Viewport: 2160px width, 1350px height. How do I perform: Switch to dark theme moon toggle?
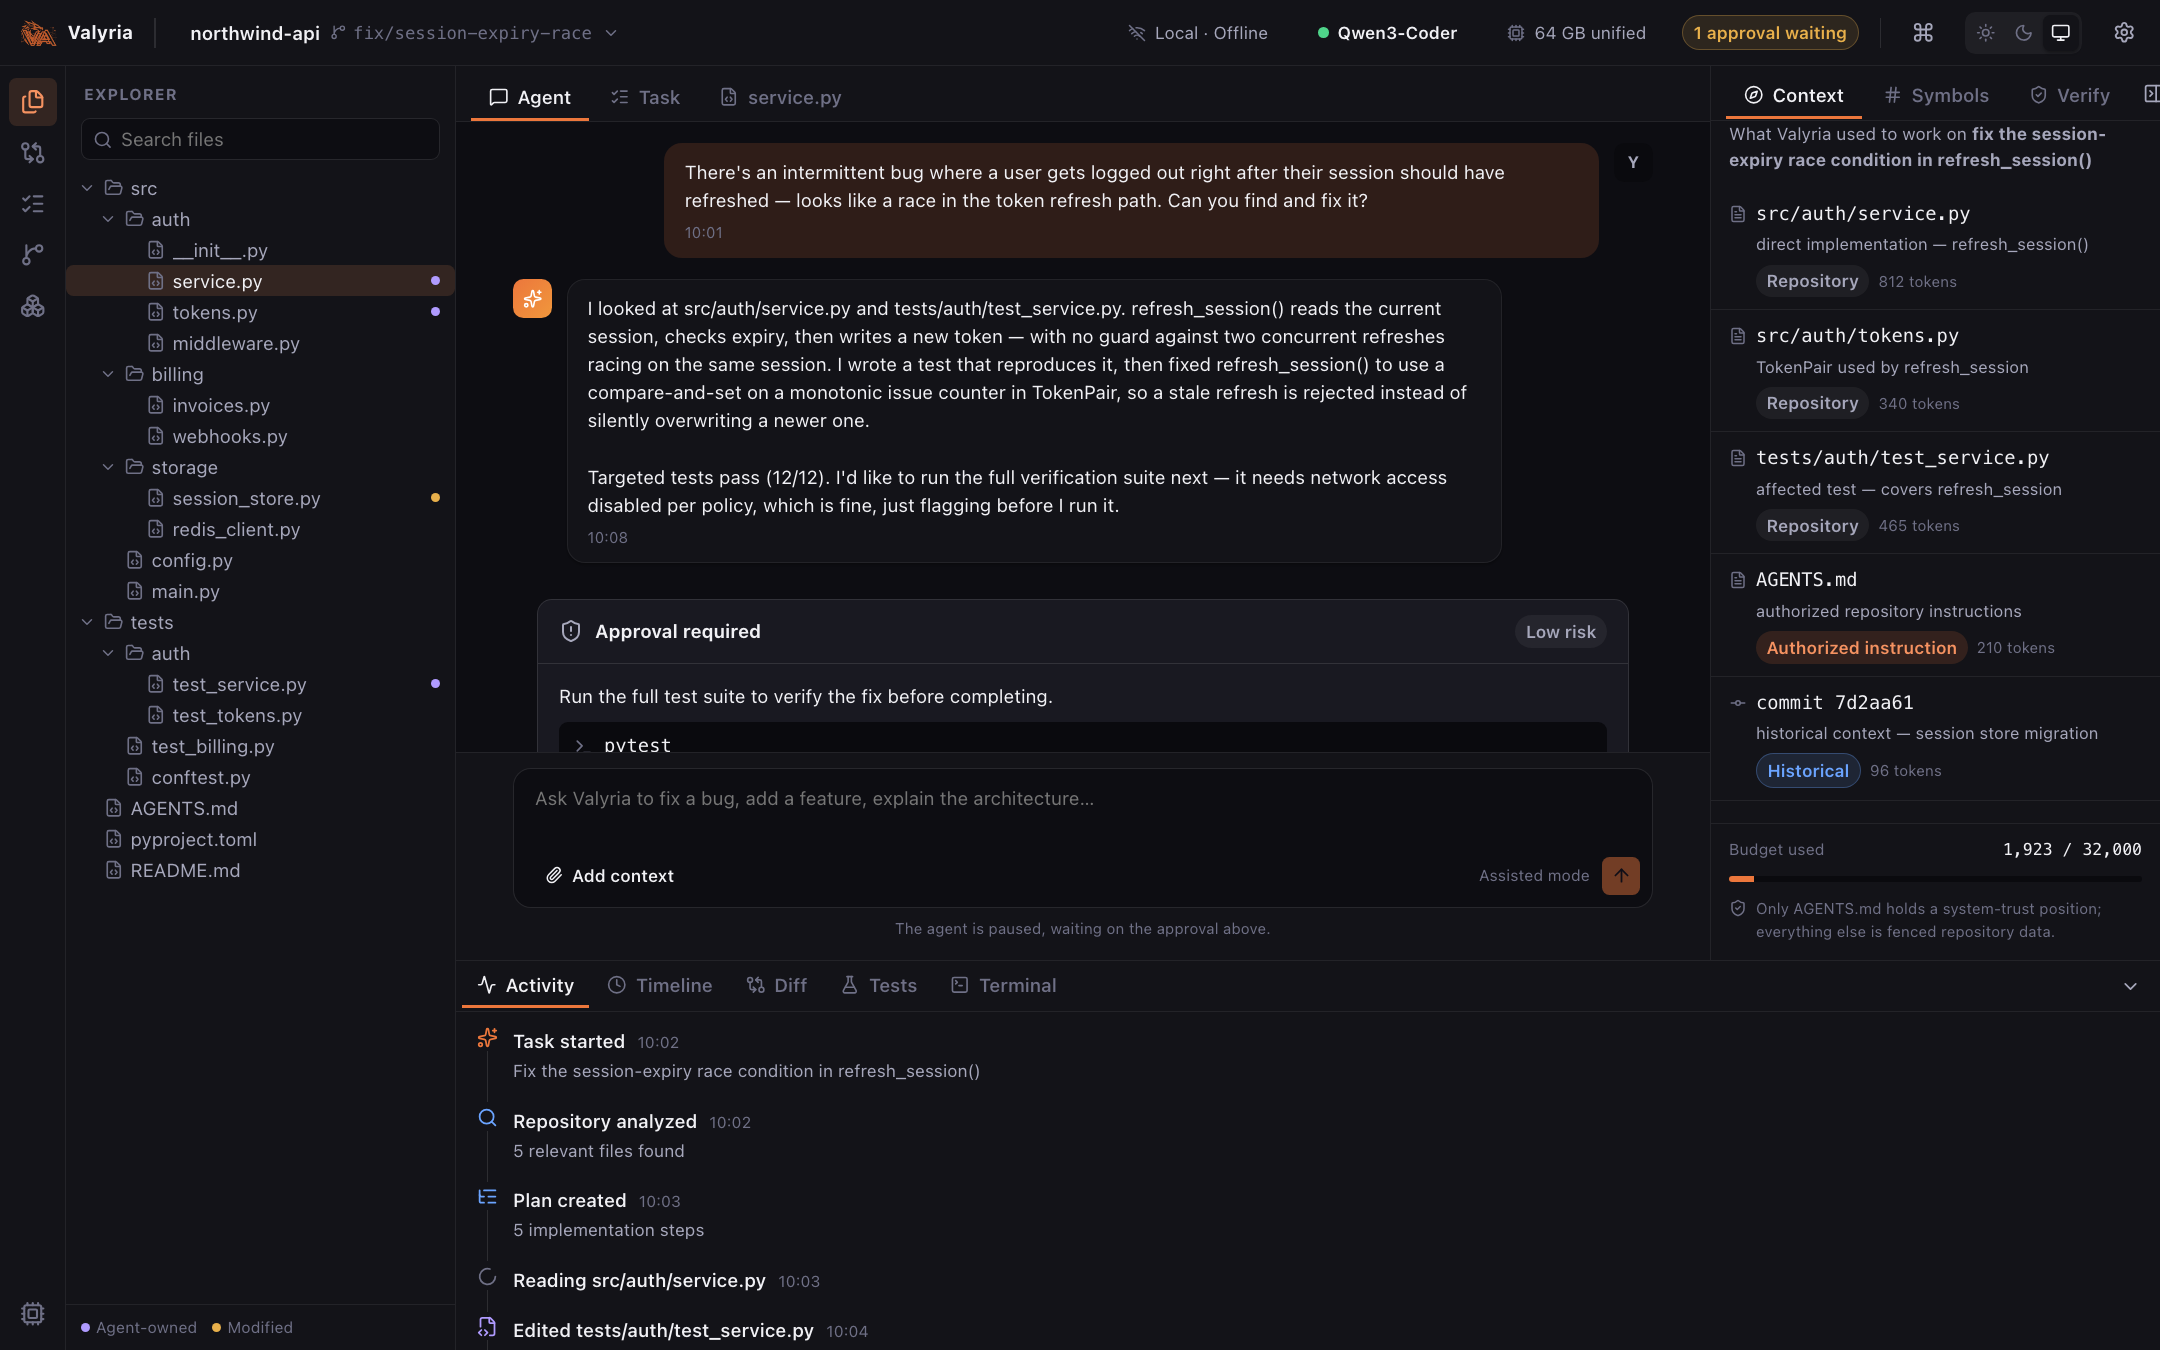pos(2023,33)
